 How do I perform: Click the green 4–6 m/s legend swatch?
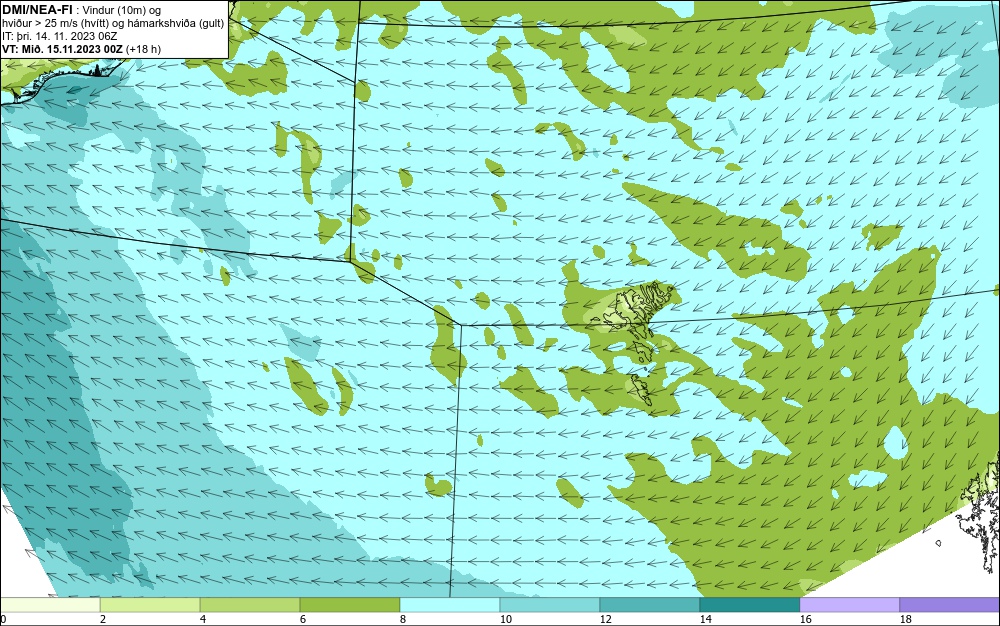click(x=250, y=605)
